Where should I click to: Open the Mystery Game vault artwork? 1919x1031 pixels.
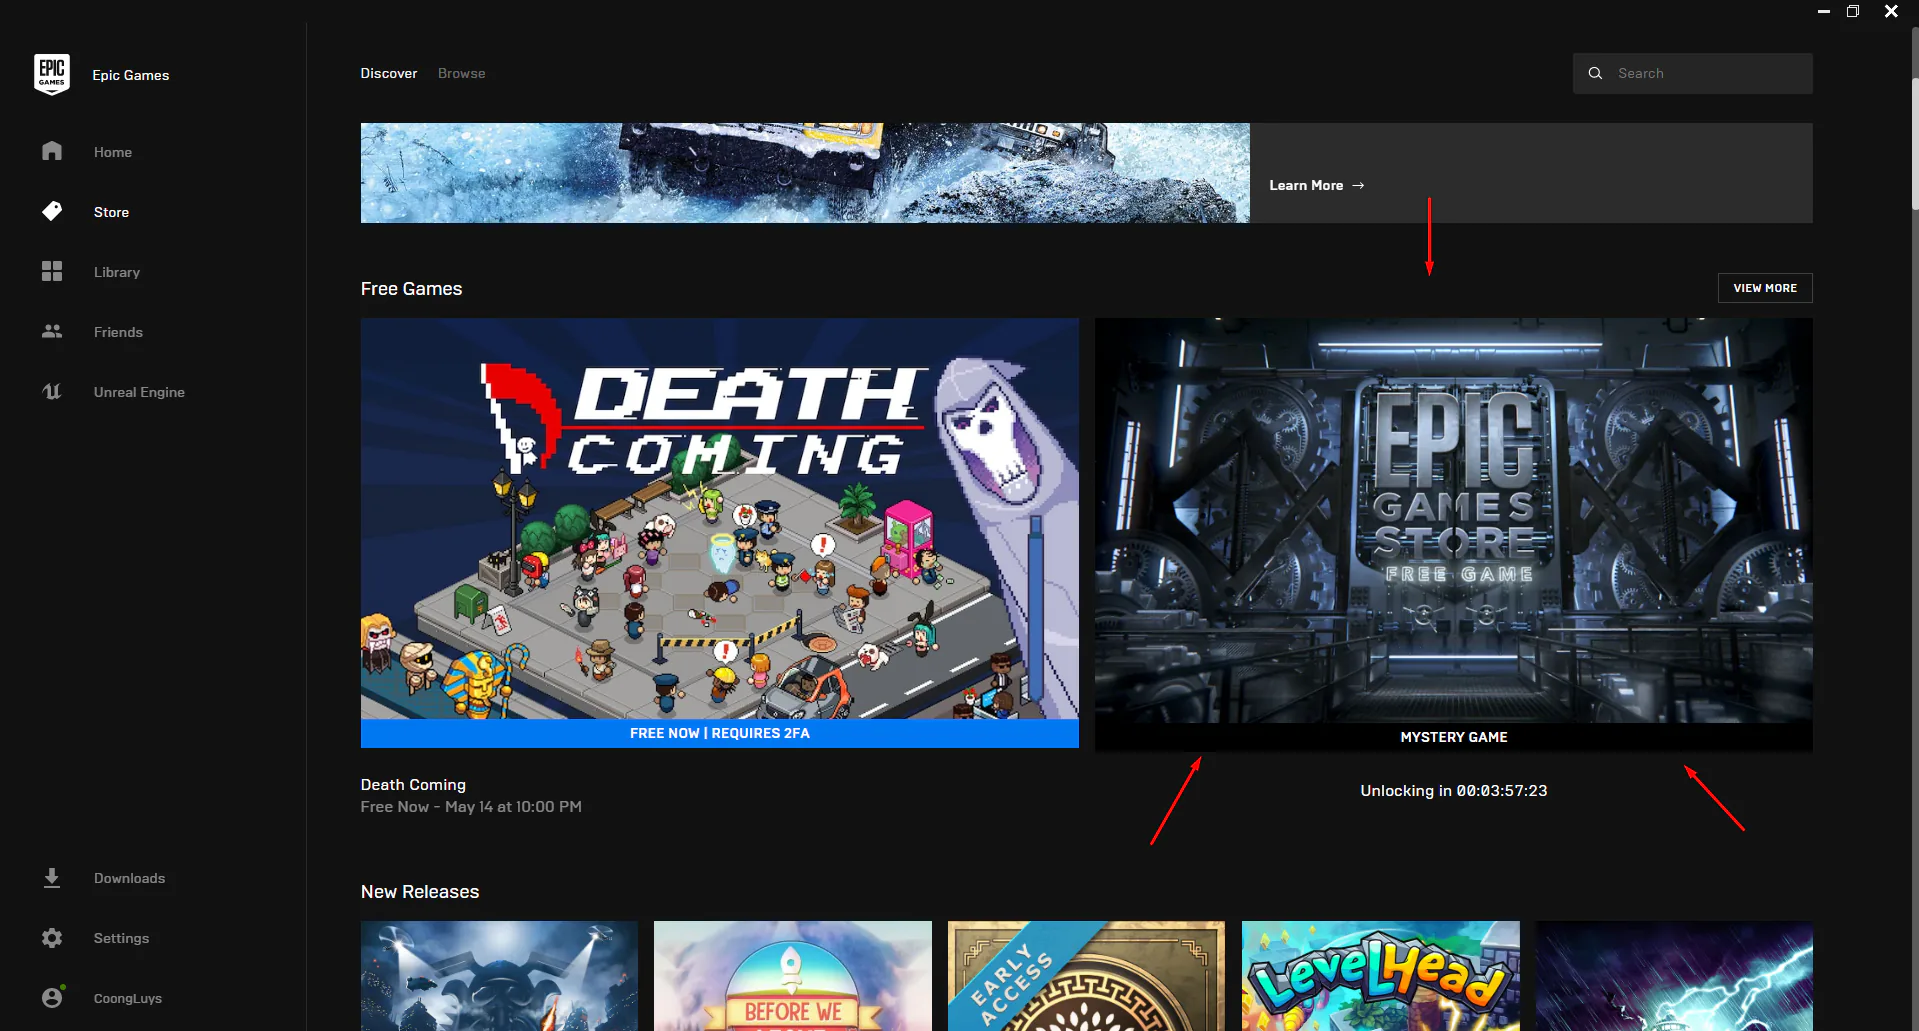tap(1453, 520)
